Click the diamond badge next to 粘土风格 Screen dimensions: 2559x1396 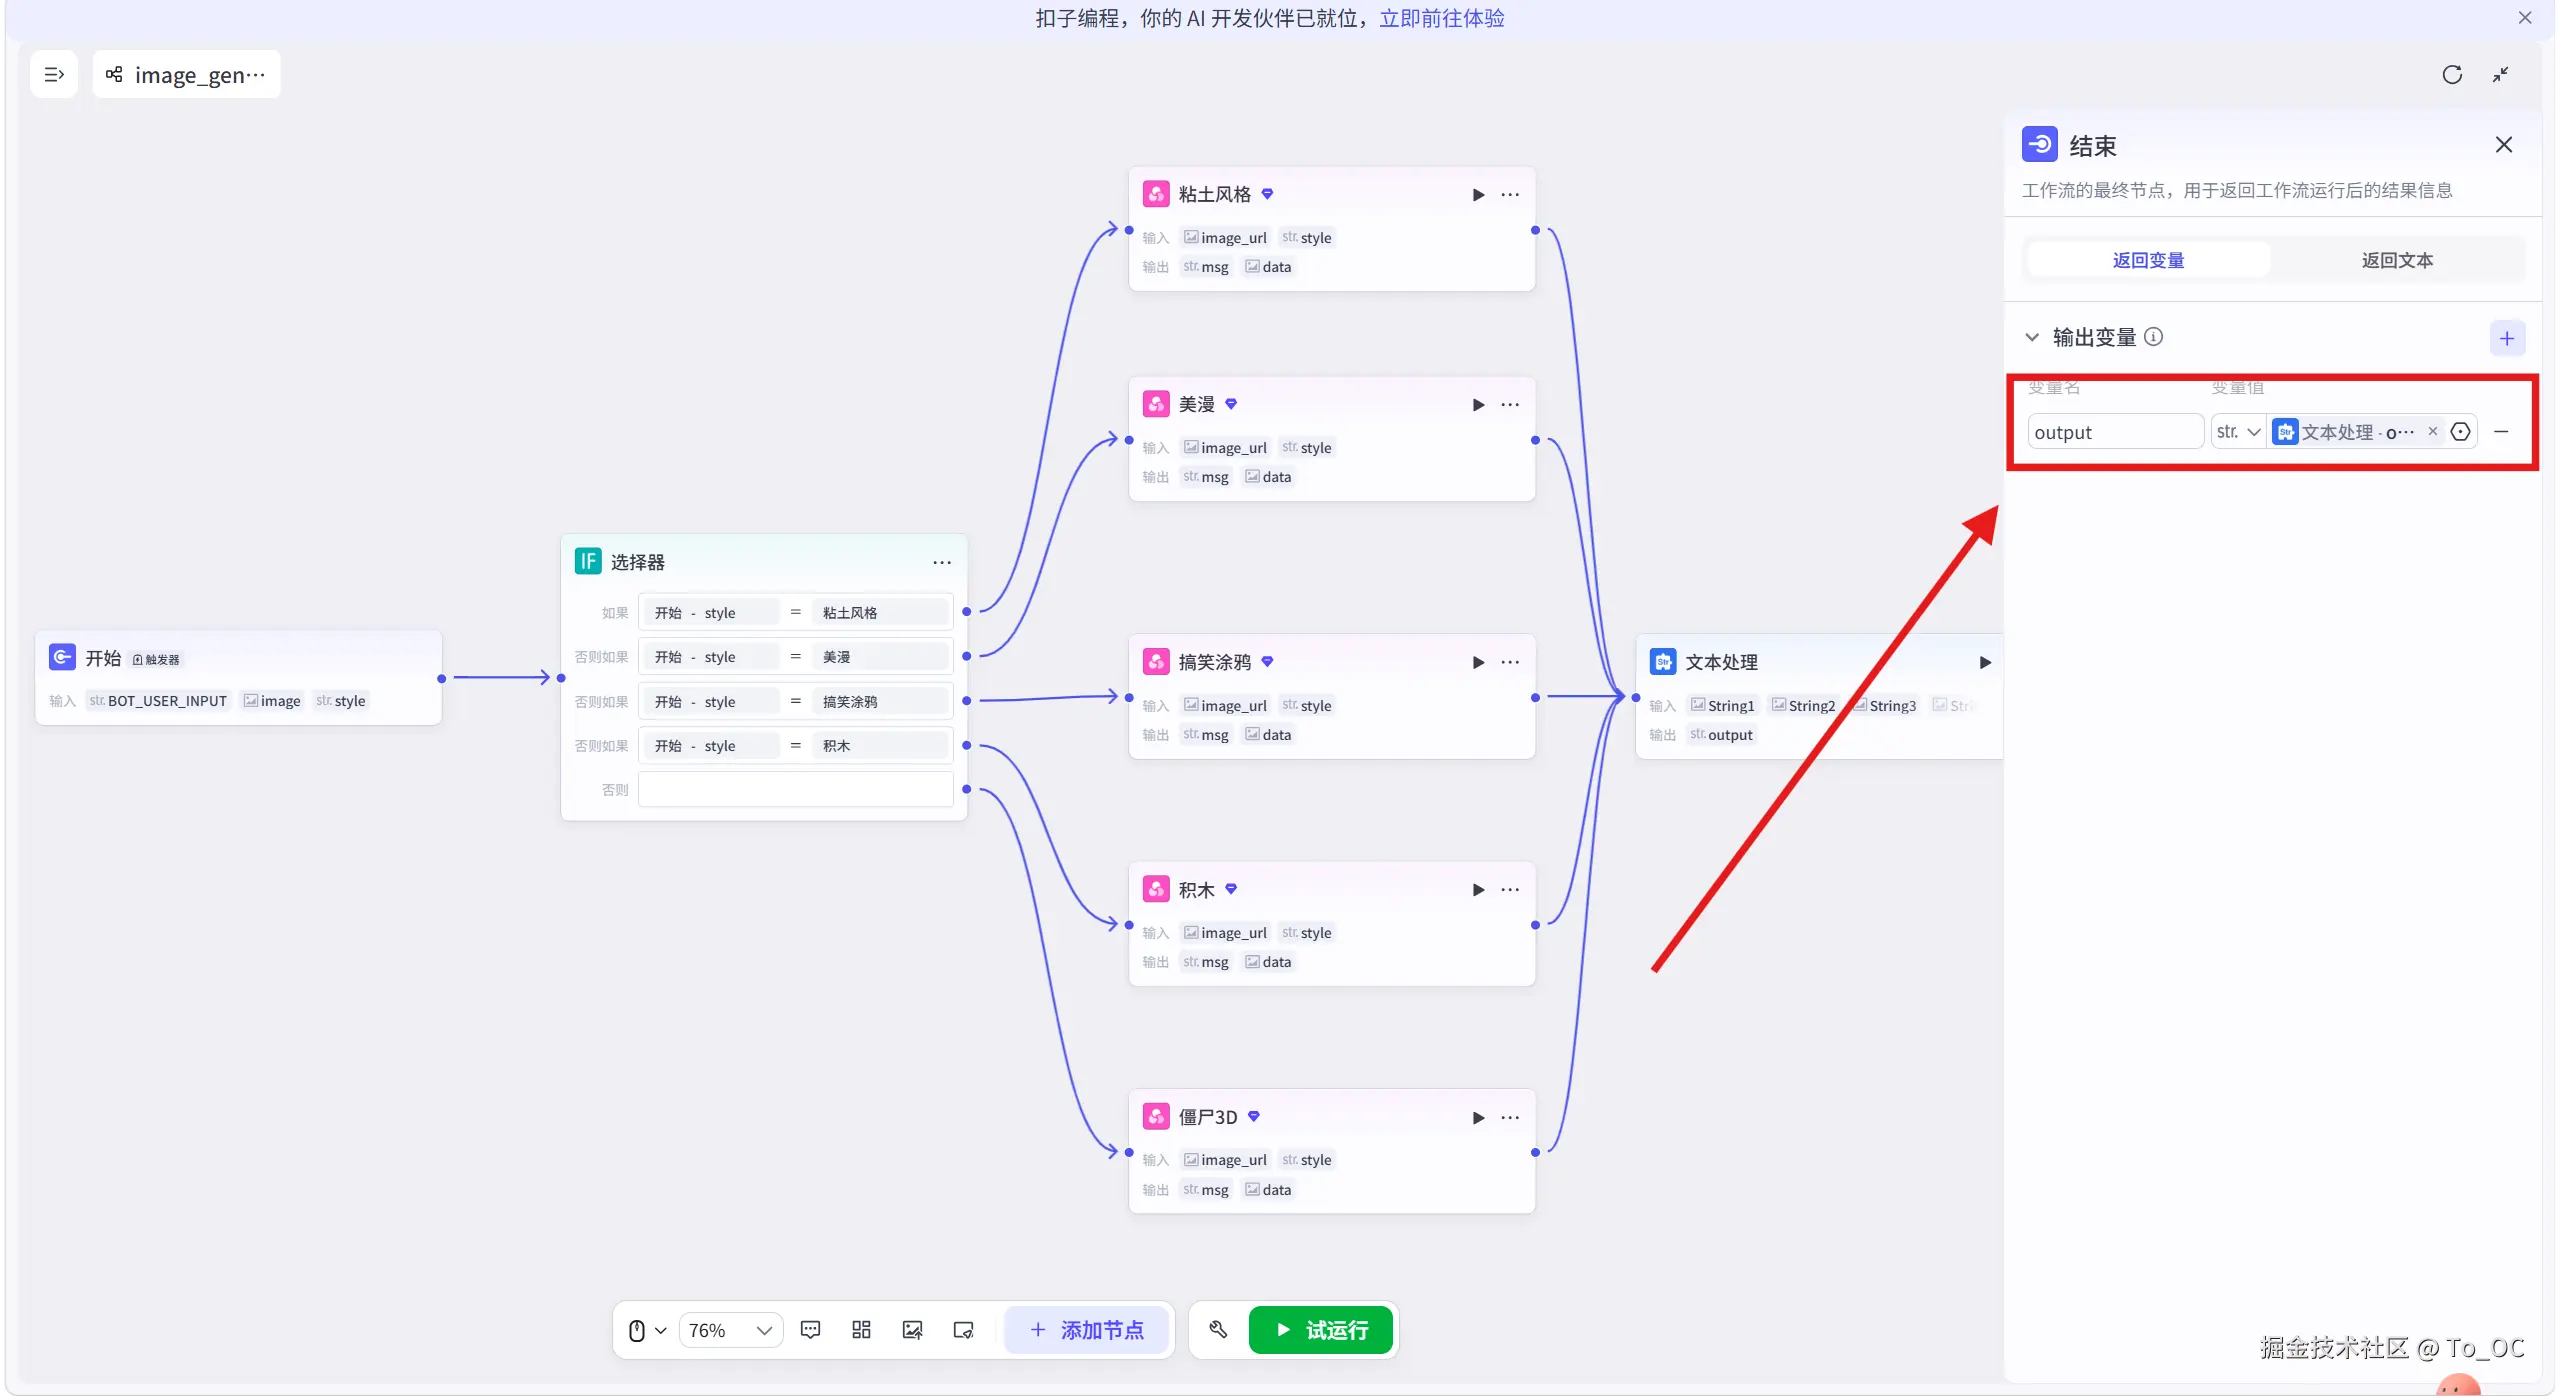[x=1267, y=194]
